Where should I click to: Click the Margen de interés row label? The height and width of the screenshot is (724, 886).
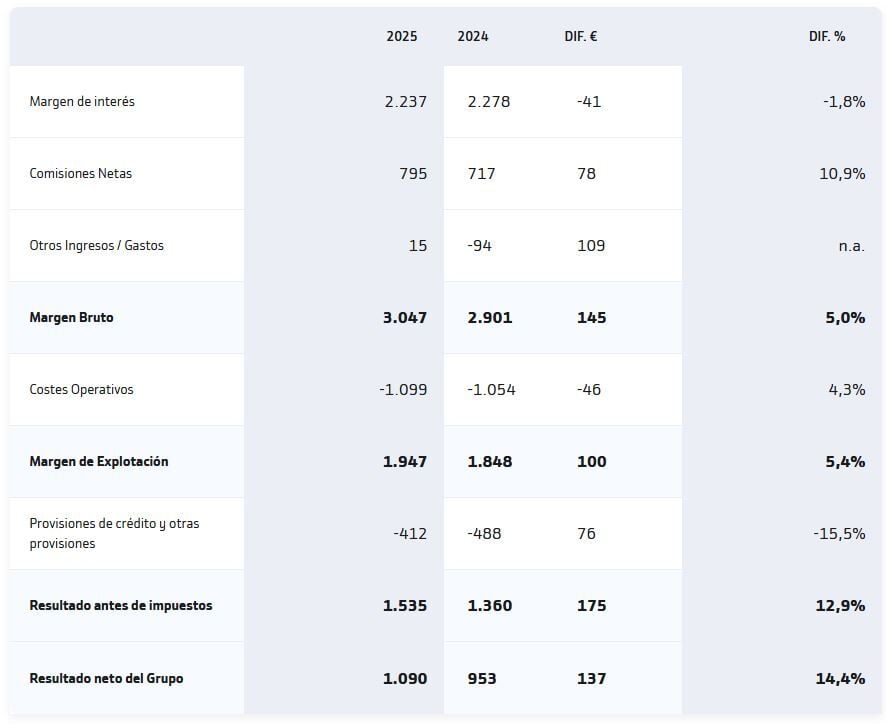click(82, 101)
